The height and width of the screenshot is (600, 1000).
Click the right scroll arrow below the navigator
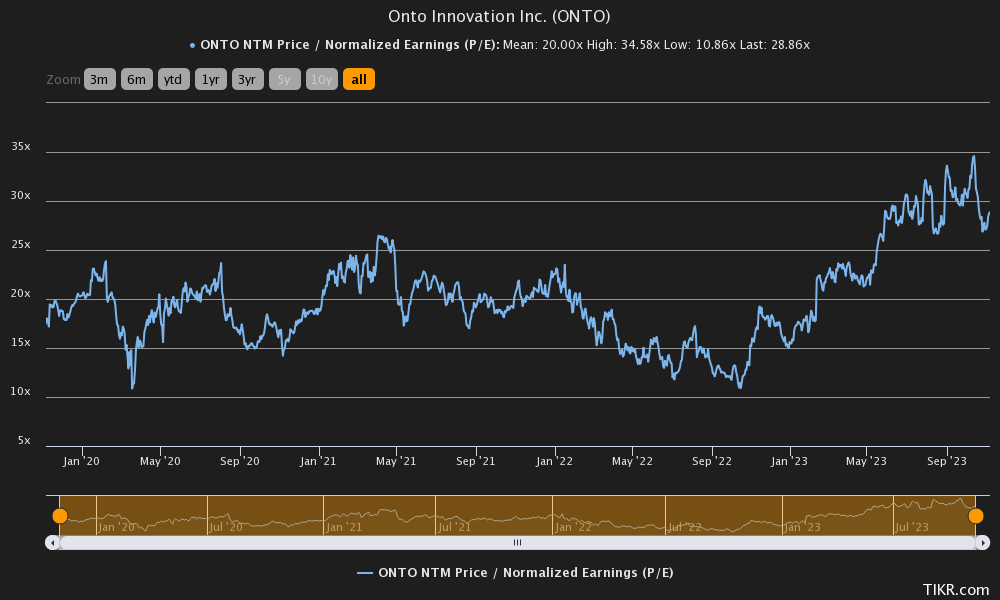point(984,542)
